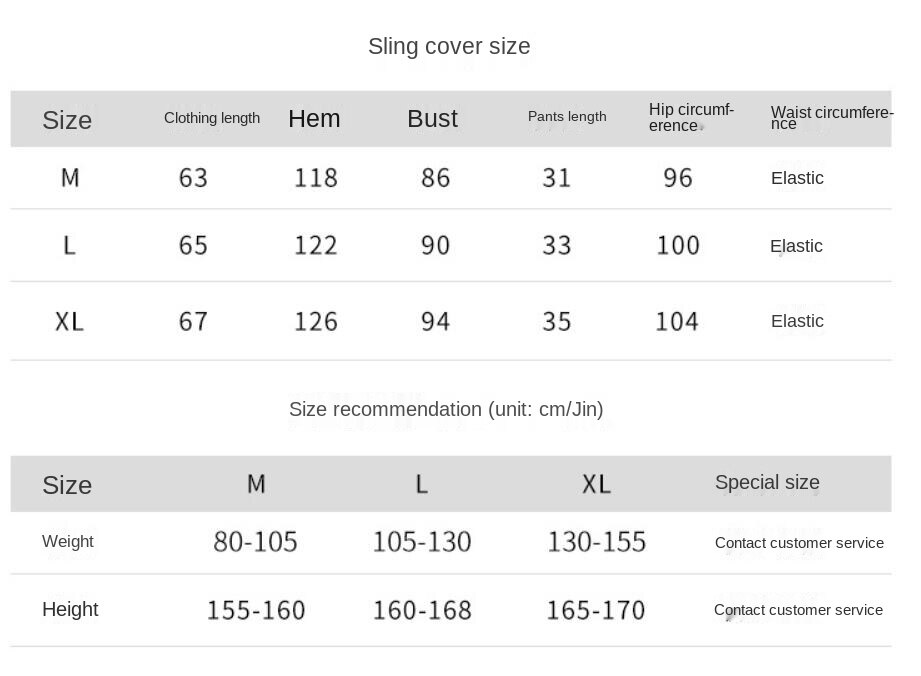Select the M row size label in top table
Image resolution: width=921 pixels, height=676 pixels.
[x=70, y=177]
